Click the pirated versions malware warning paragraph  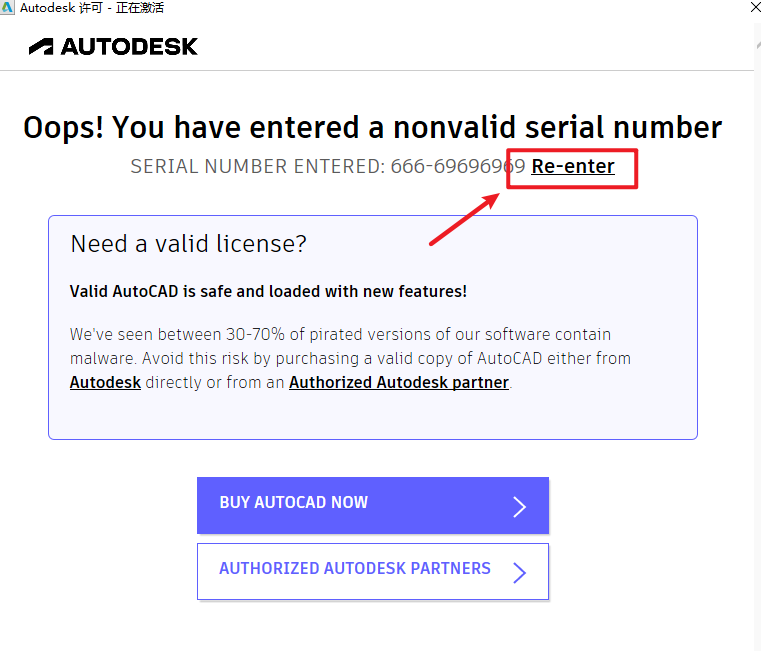tap(350, 346)
